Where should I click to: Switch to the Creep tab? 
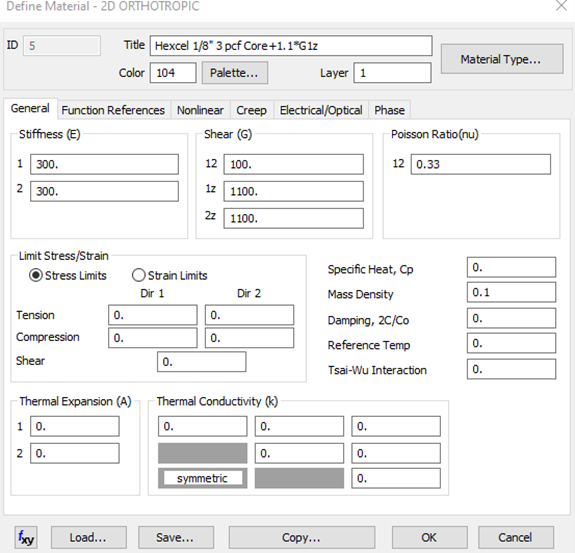click(252, 110)
